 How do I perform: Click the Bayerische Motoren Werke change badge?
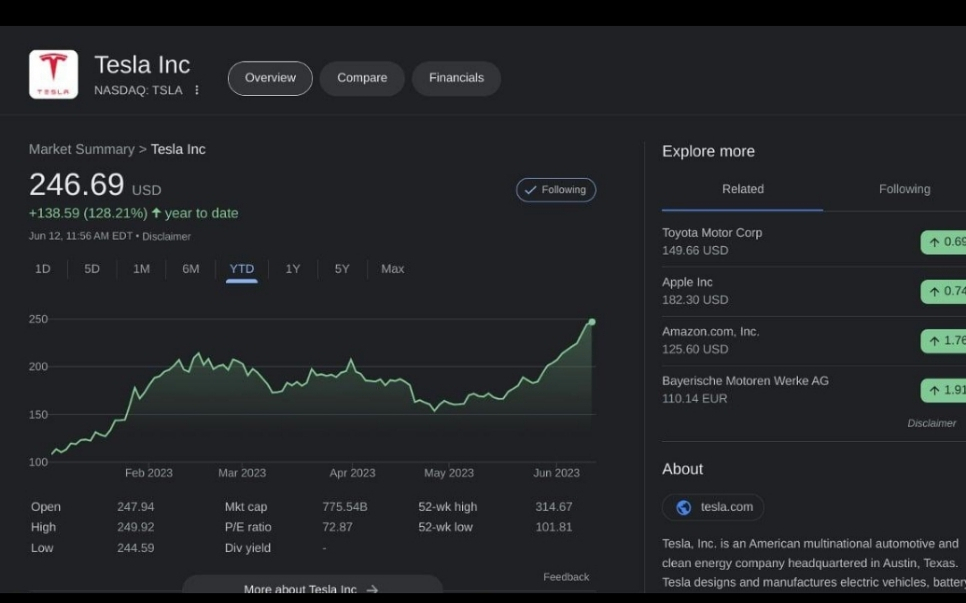pyautogui.click(x=943, y=390)
